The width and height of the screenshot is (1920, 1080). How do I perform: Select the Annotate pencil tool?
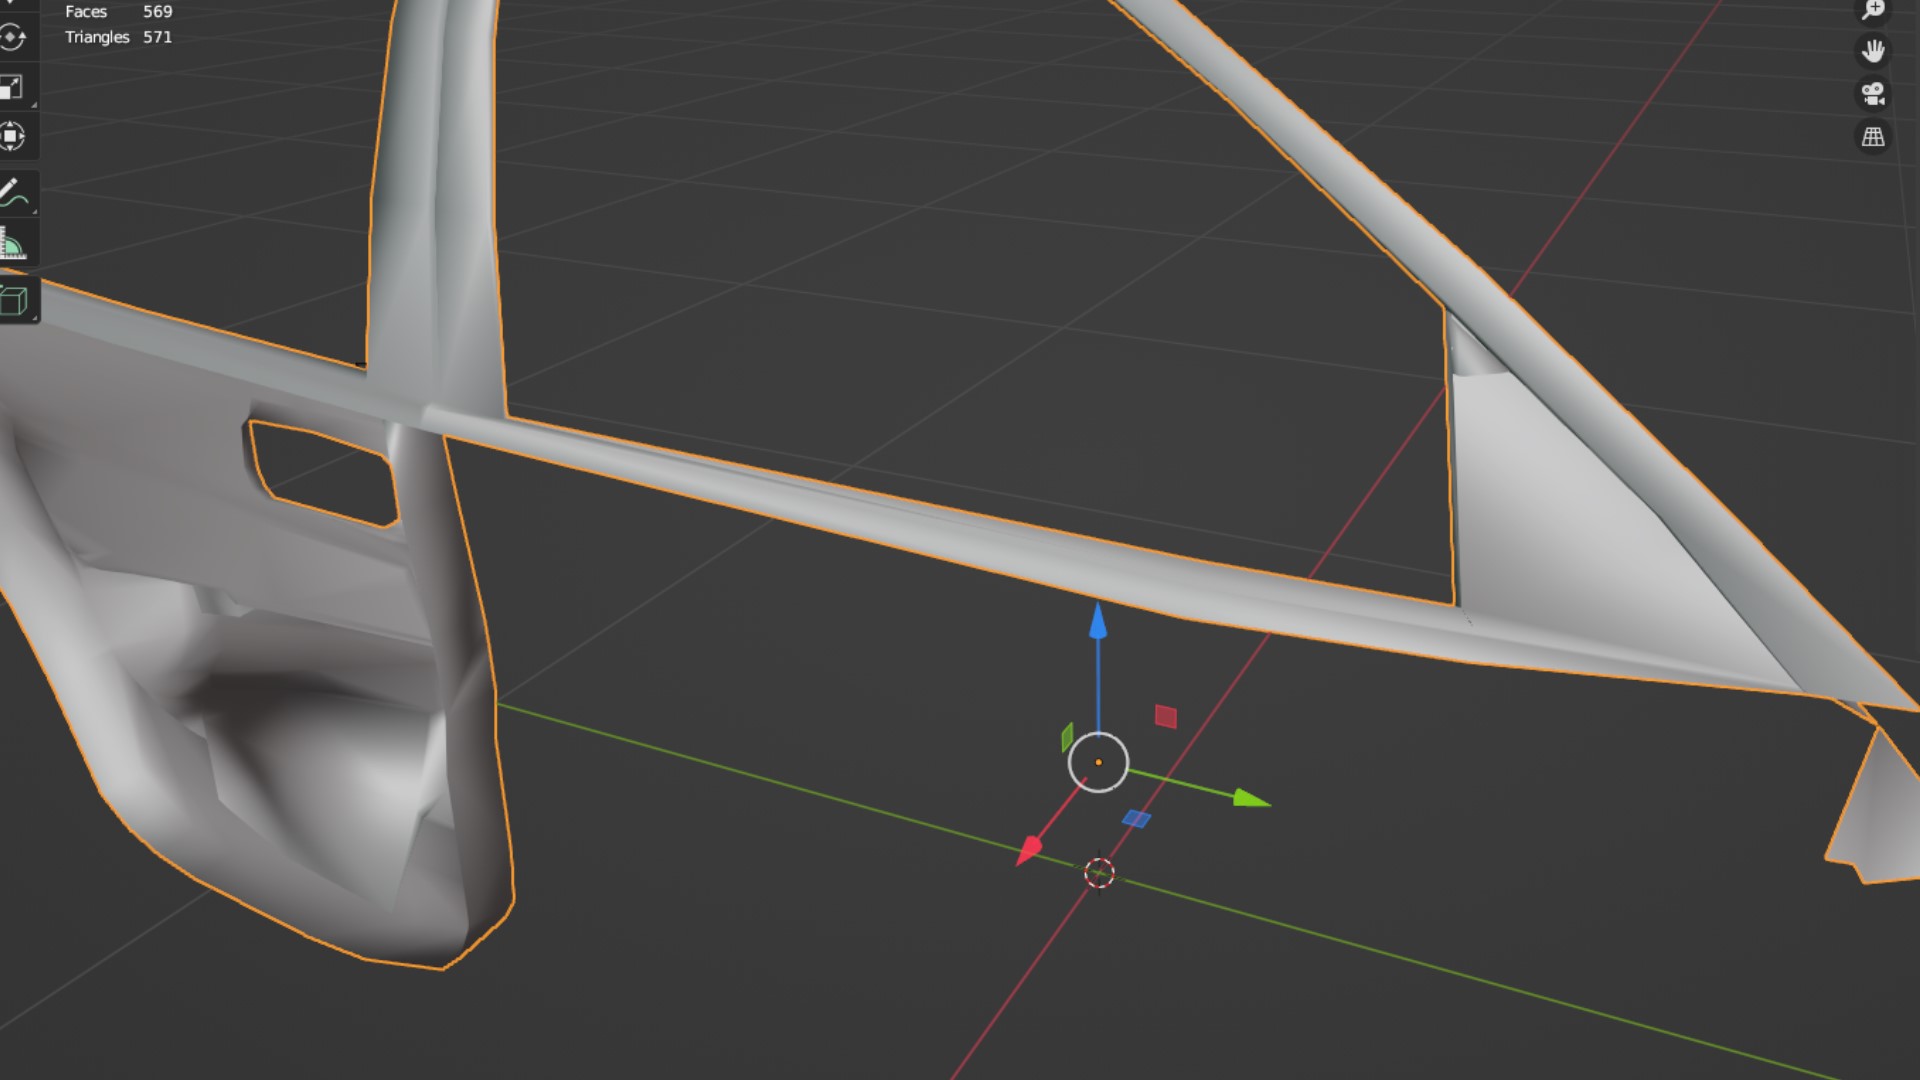click(x=12, y=193)
